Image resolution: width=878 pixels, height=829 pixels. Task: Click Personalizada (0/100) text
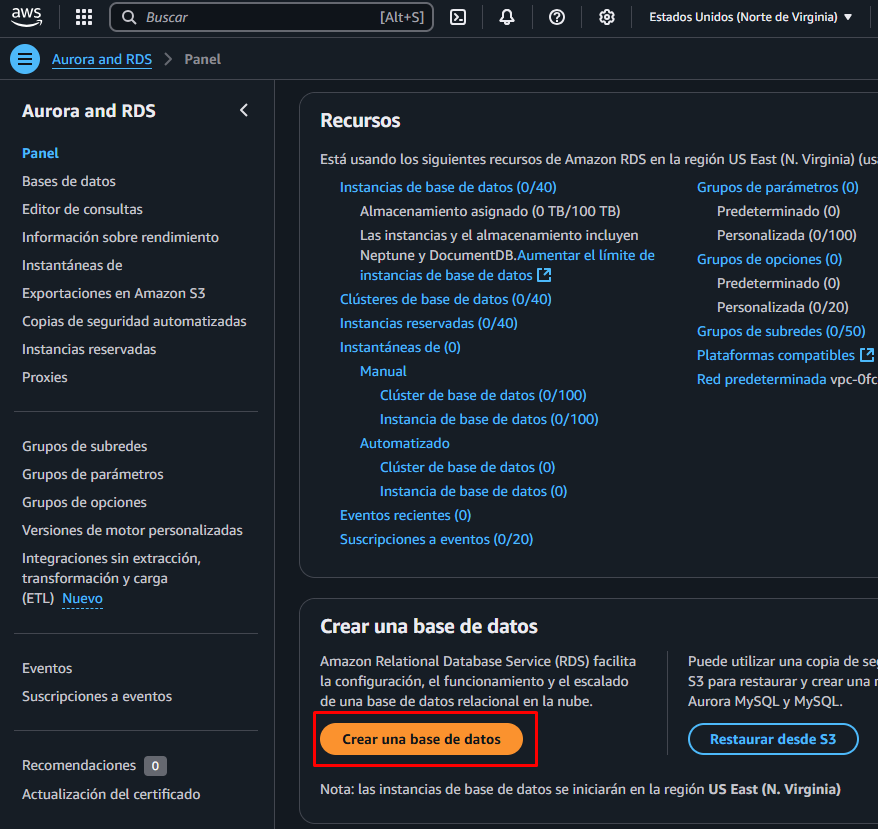point(787,235)
